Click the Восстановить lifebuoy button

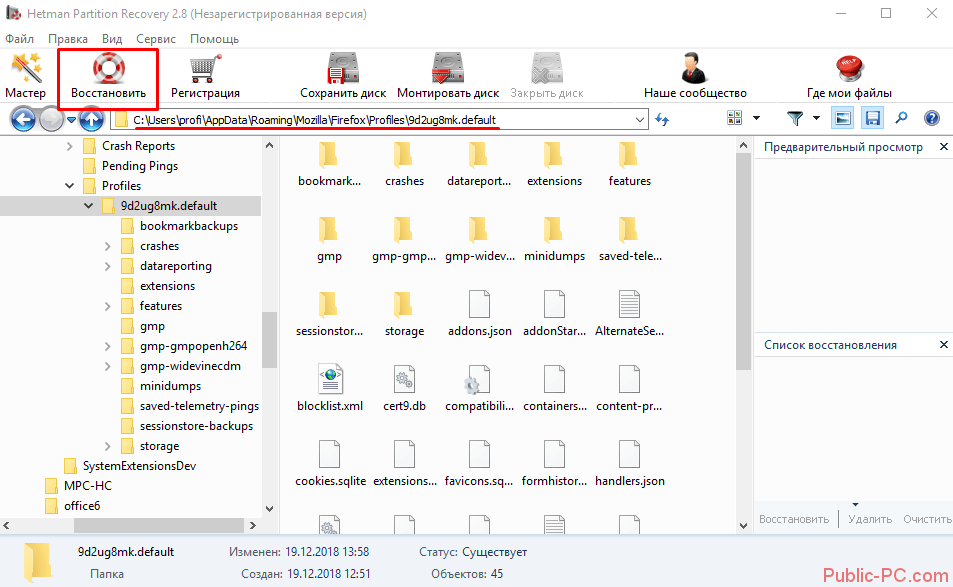pyautogui.click(x=108, y=77)
